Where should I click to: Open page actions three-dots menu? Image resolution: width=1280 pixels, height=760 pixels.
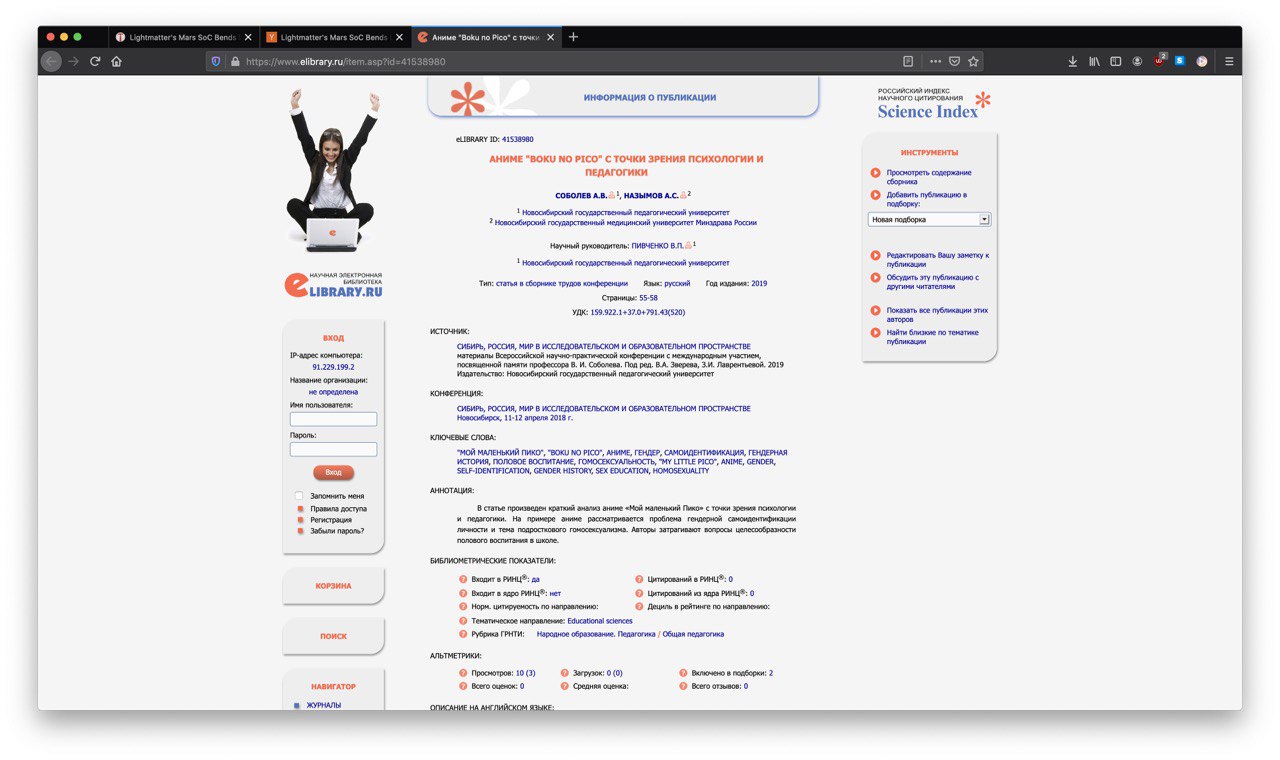(936, 61)
